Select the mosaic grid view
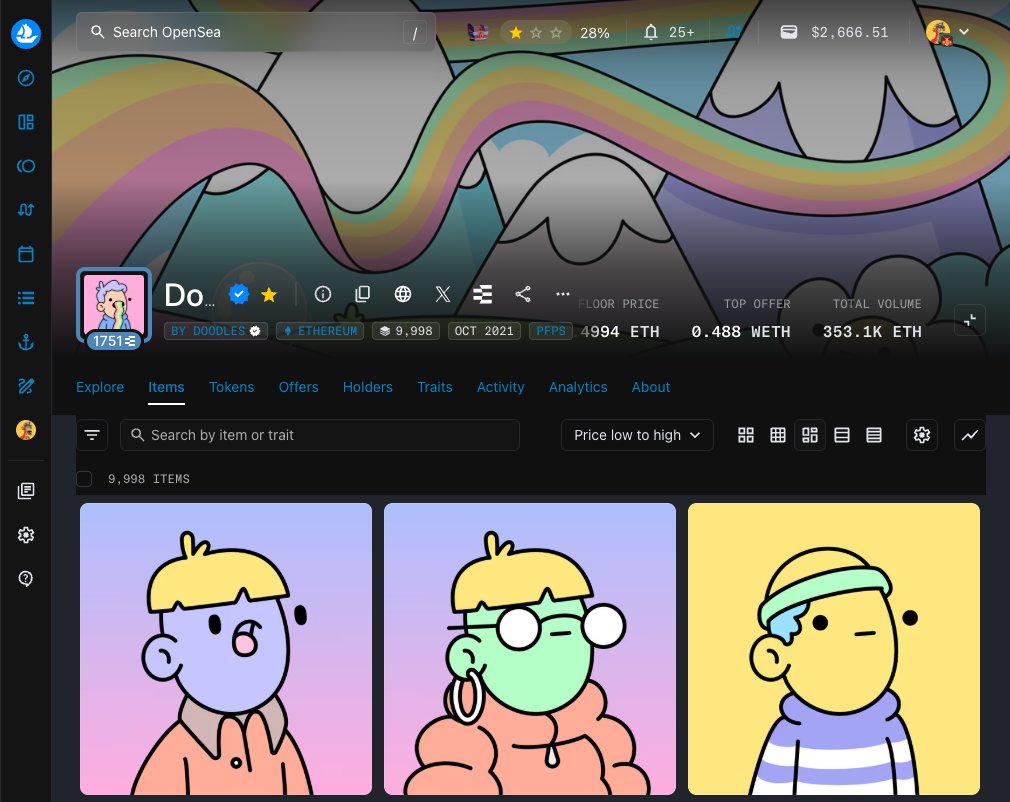1010x802 pixels. click(810, 435)
